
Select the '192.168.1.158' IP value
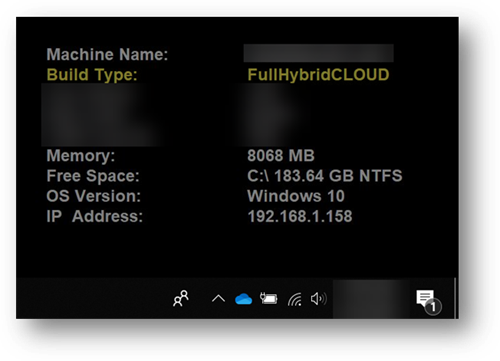[x=300, y=216]
